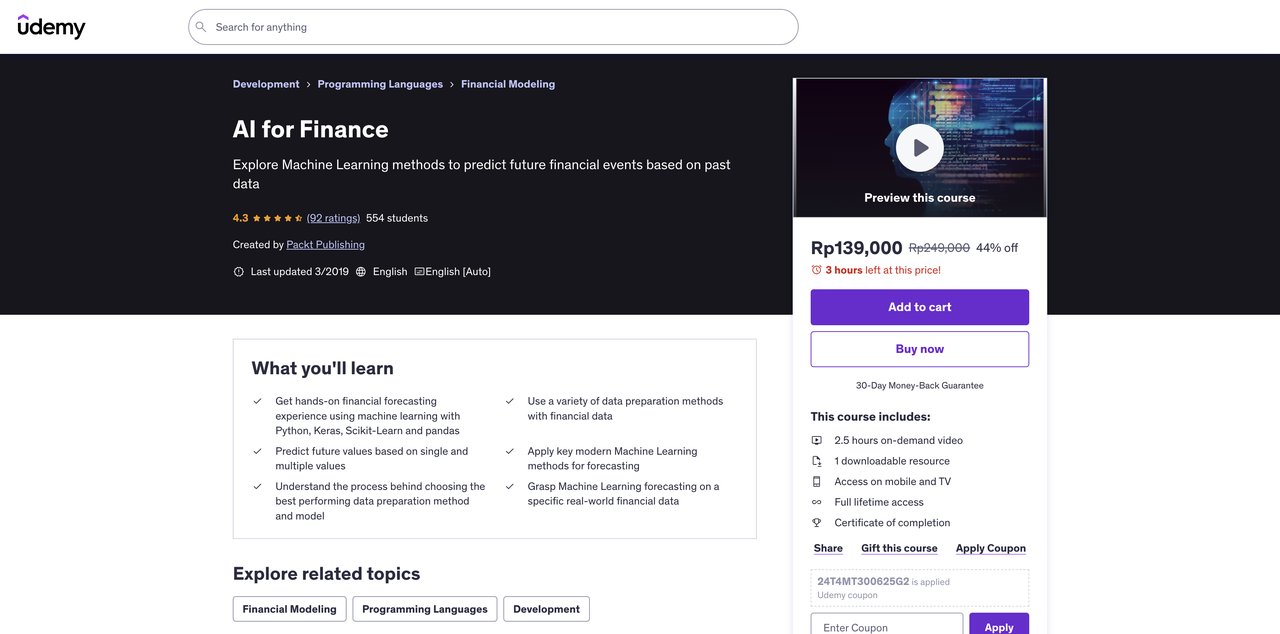Click the course preview thumbnail image

(x=920, y=147)
